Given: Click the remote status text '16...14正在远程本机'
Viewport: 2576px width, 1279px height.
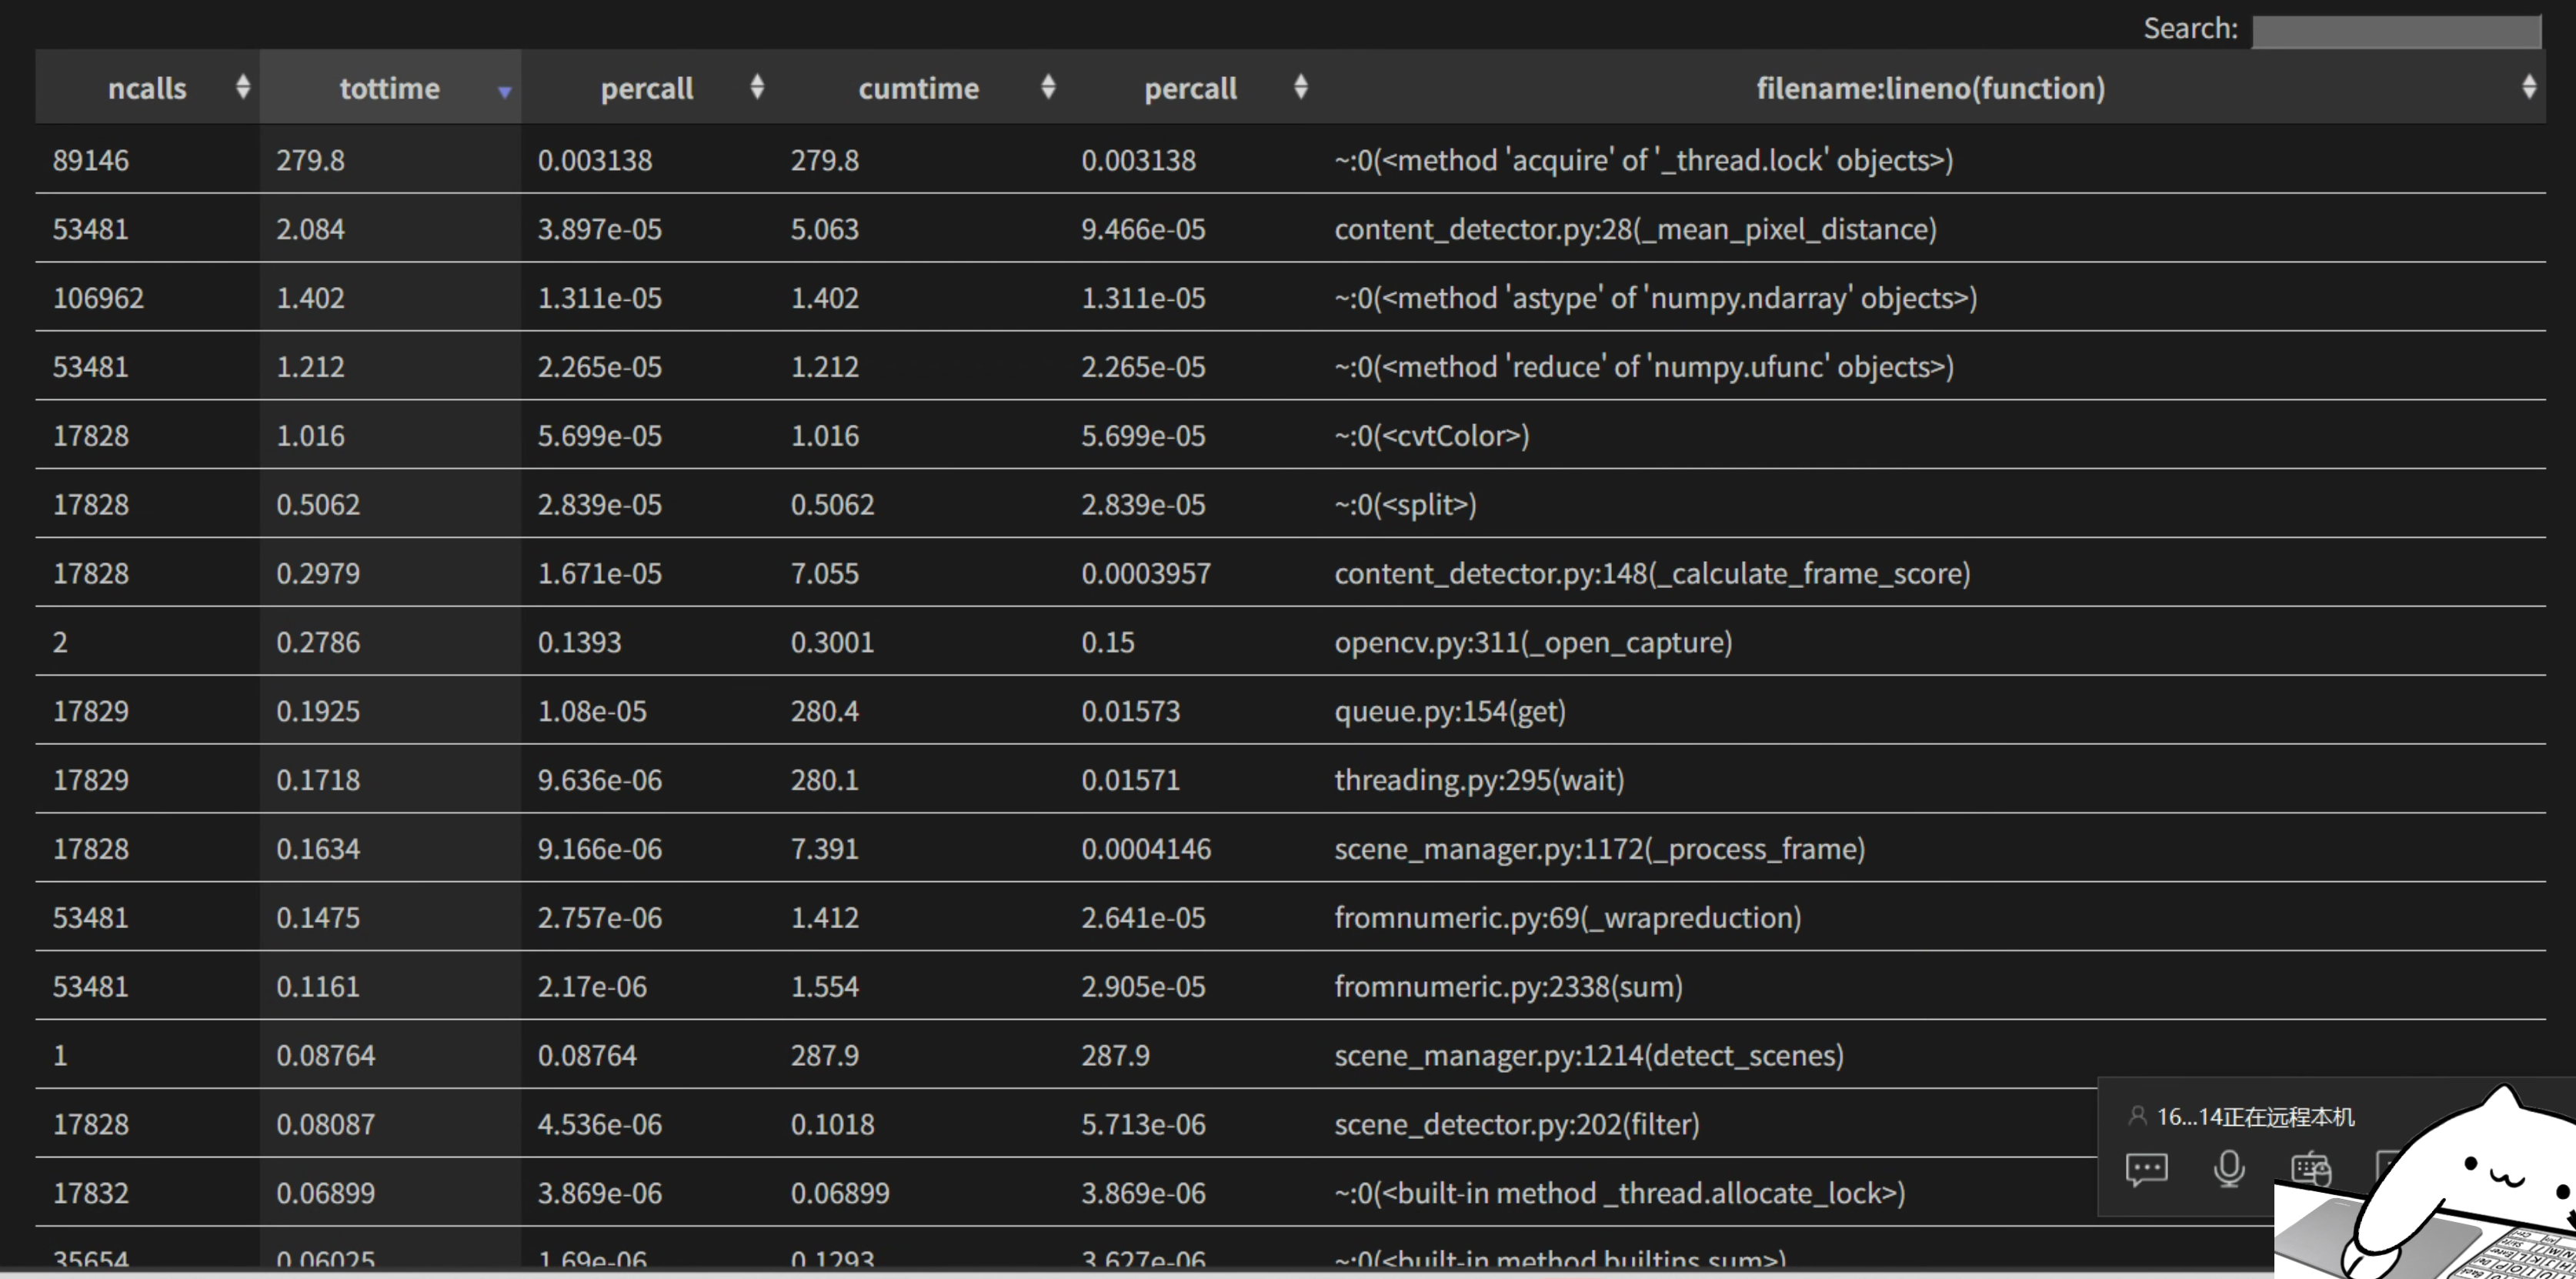Looking at the screenshot, I should pos(2255,1117).
